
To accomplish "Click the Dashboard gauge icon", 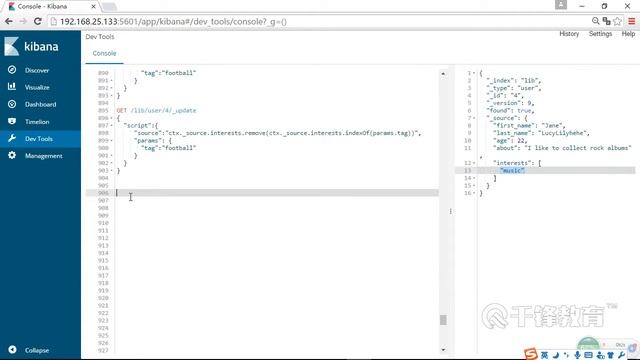I will (12, 104).
